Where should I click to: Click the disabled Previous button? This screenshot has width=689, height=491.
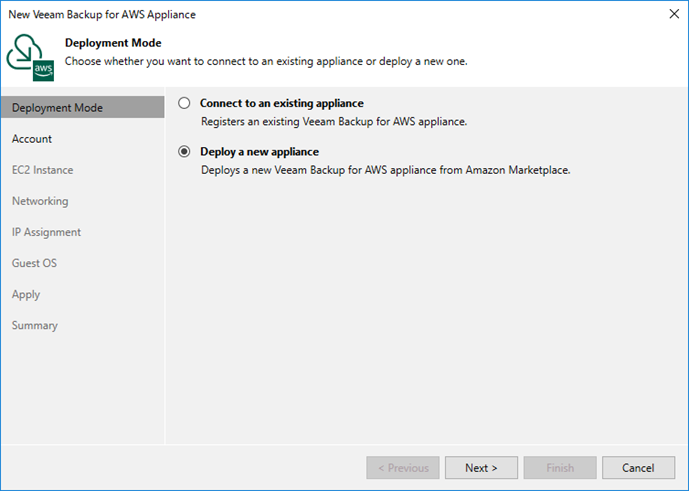pos(403,468)
